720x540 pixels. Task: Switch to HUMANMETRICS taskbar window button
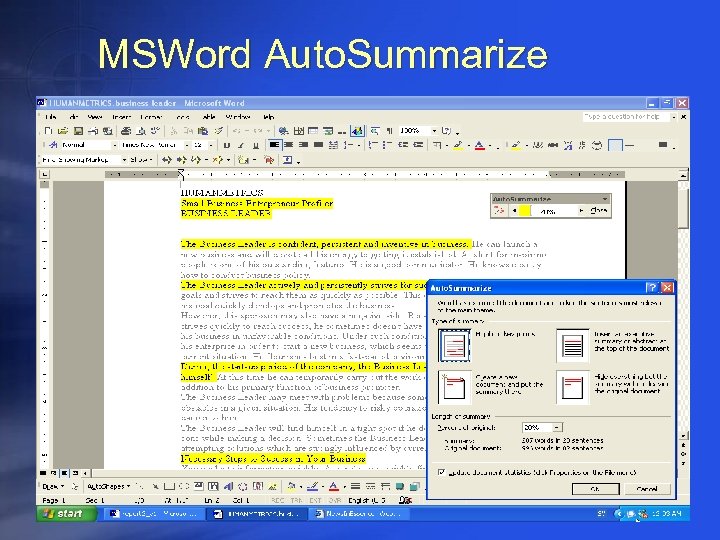(258, 514)
